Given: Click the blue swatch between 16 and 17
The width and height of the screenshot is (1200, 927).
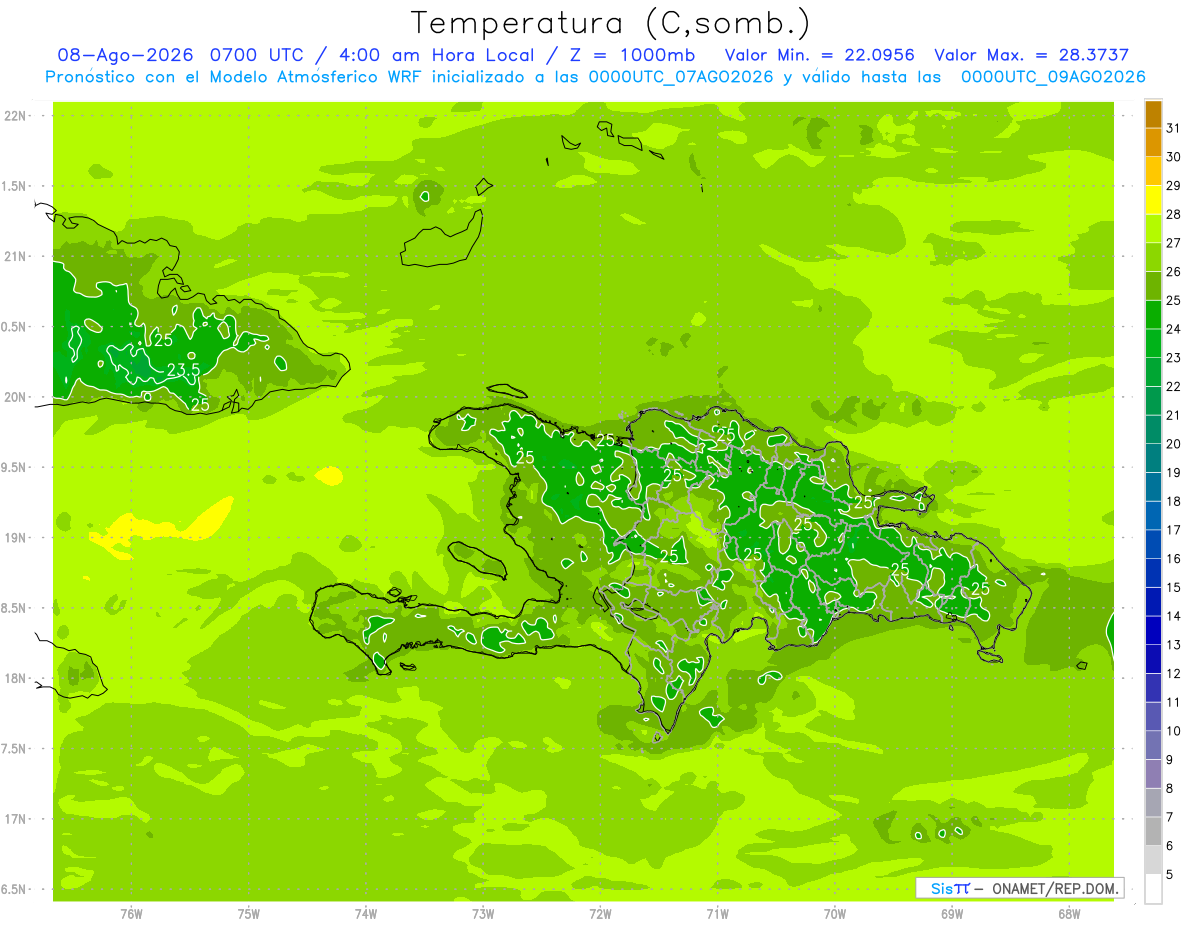Looking at the screenshot, I should (x=1153, y=544).
